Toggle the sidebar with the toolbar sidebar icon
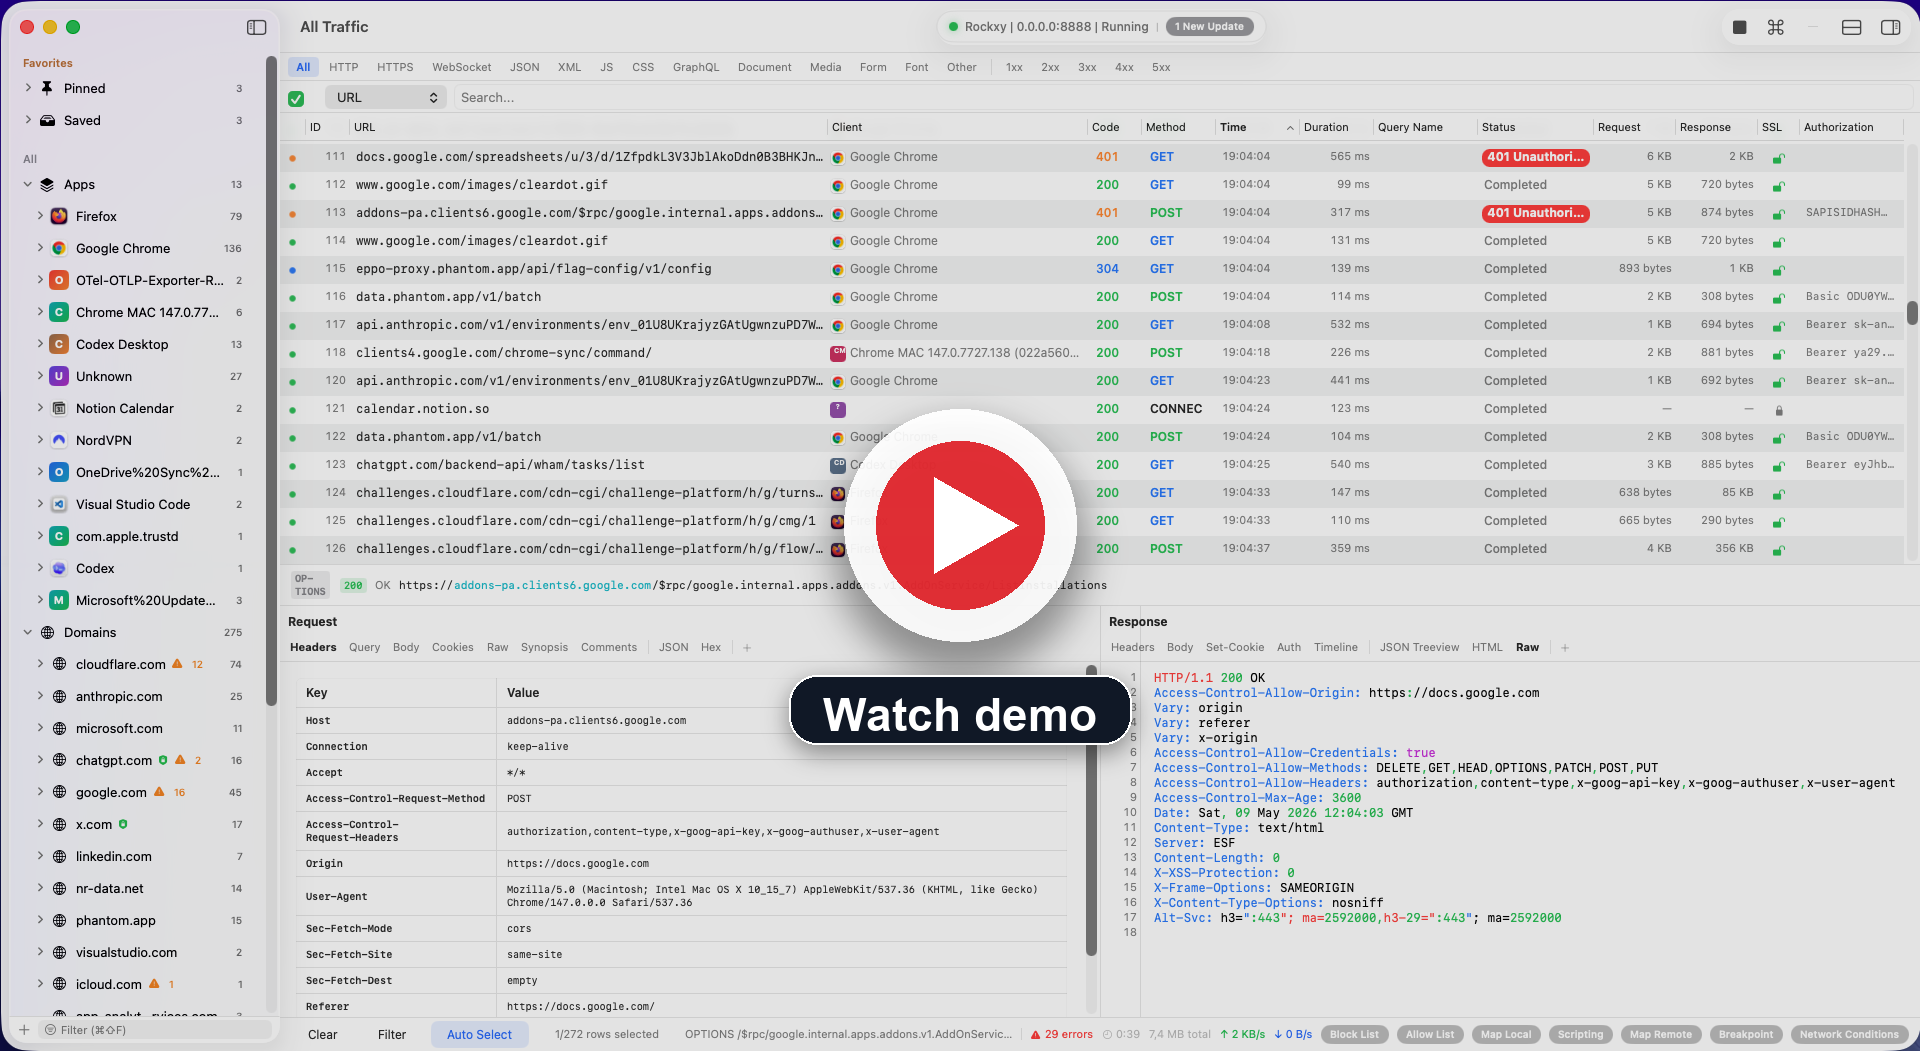The image size is (1920, 1051). coord(257,28)
